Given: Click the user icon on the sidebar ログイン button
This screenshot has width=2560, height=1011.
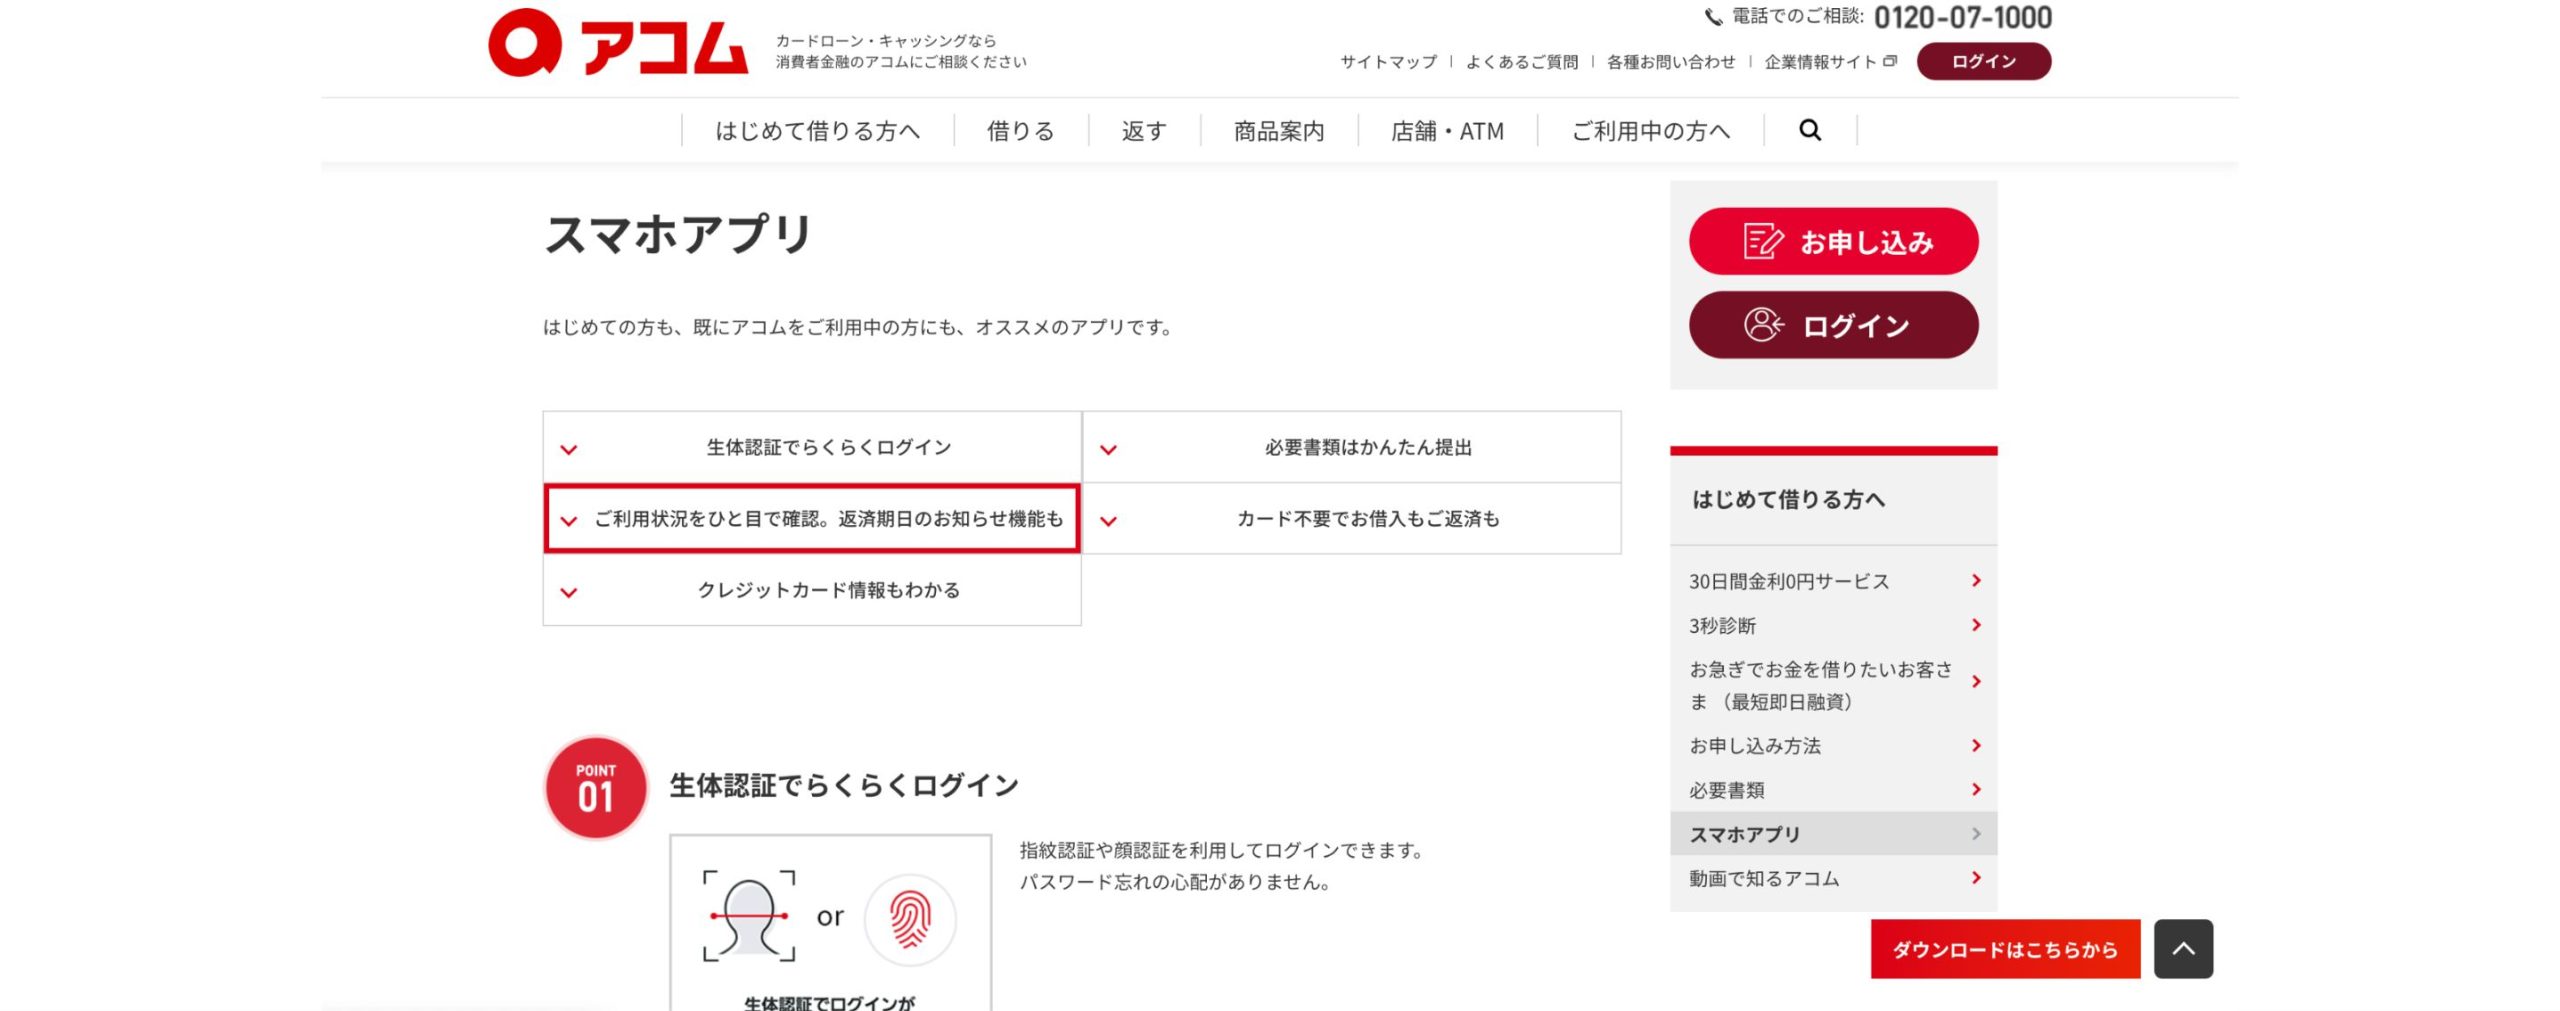Looking at the screenshot, I should click(1764, 325).
